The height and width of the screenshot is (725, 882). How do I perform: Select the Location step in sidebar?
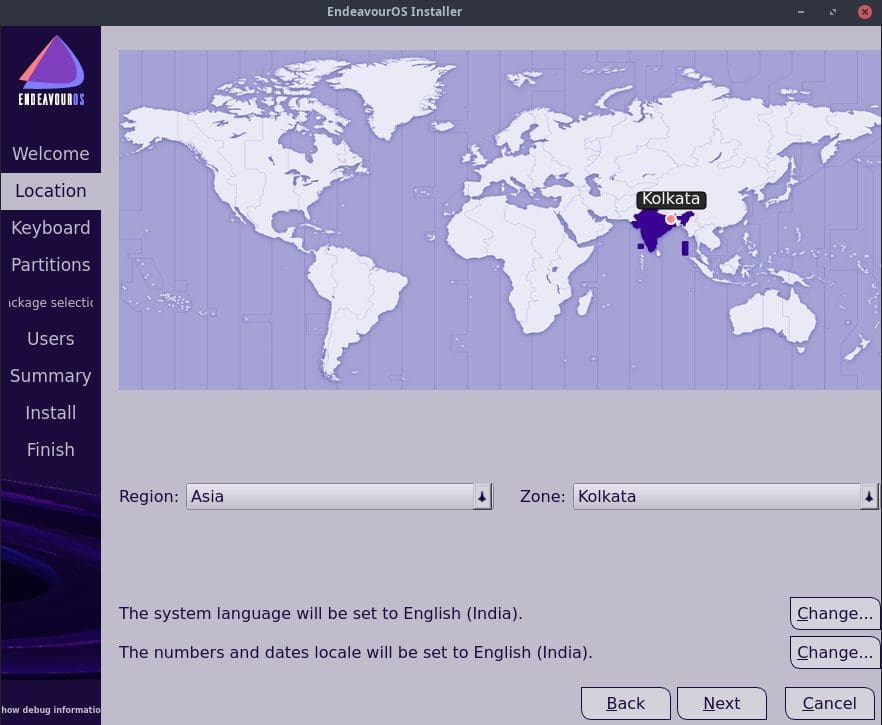[51, 191]
